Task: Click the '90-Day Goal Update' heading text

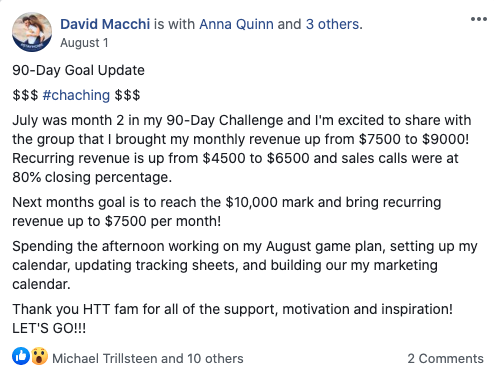Action: 79,70
